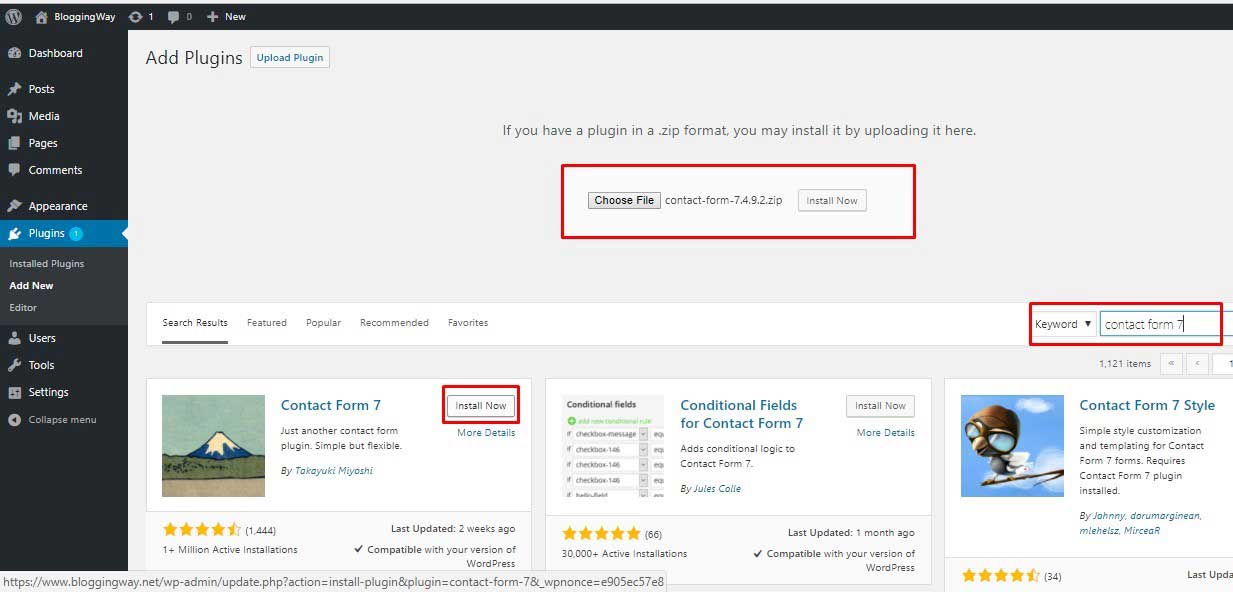Open More Details for Conditional Fields plugin
Viewport: 1233px width, 592px height.
[x=885, y=433]
